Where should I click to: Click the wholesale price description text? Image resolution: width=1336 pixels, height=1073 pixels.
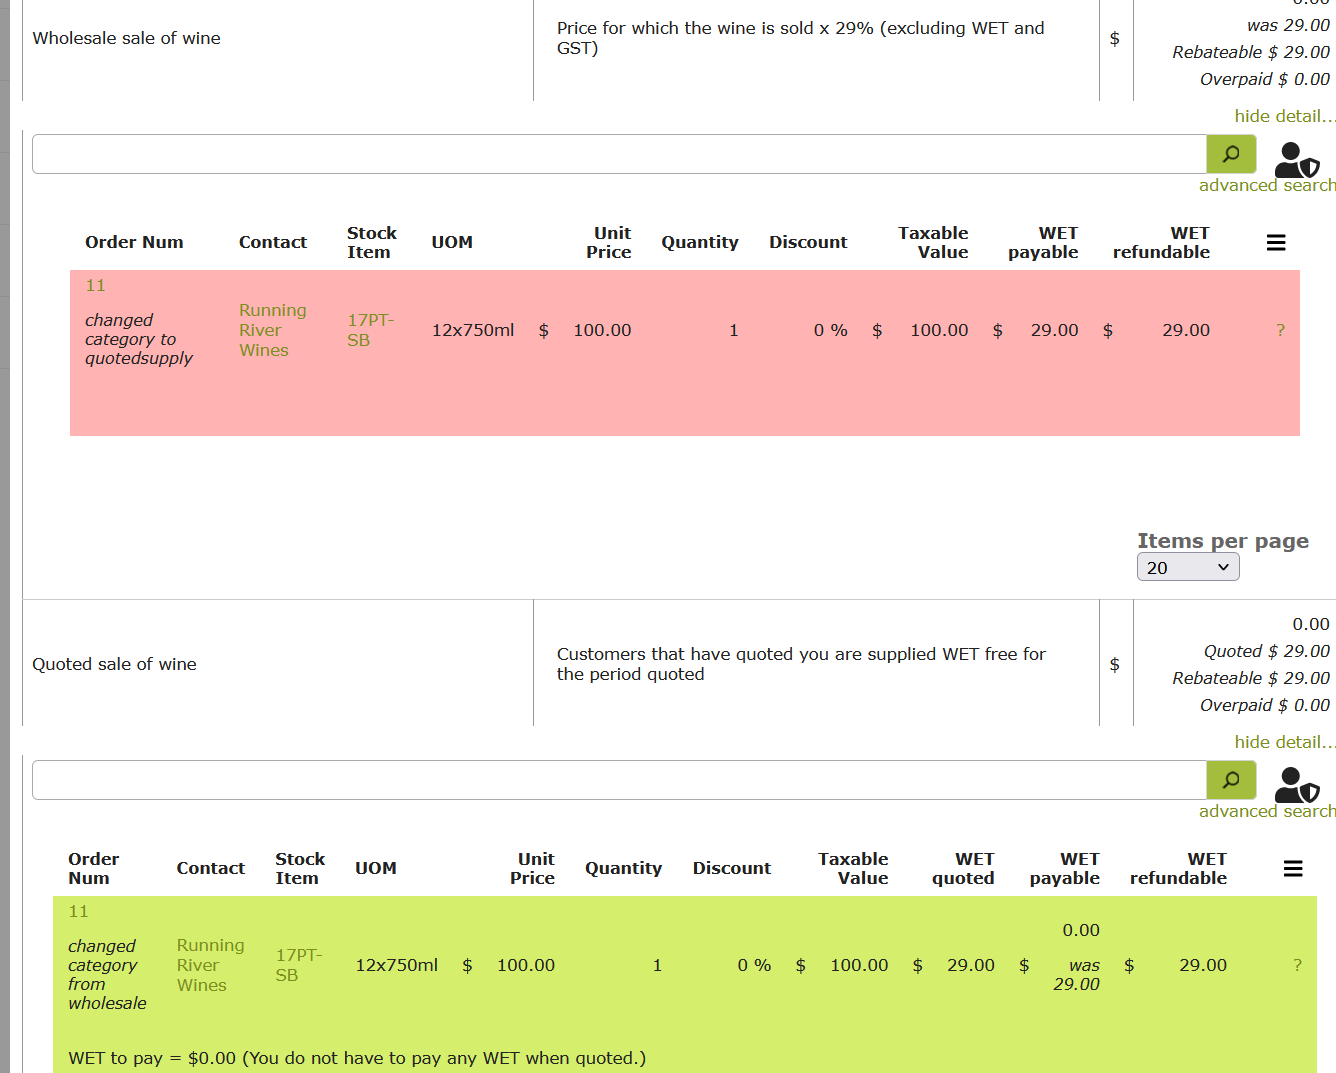[x=801, y=38]
